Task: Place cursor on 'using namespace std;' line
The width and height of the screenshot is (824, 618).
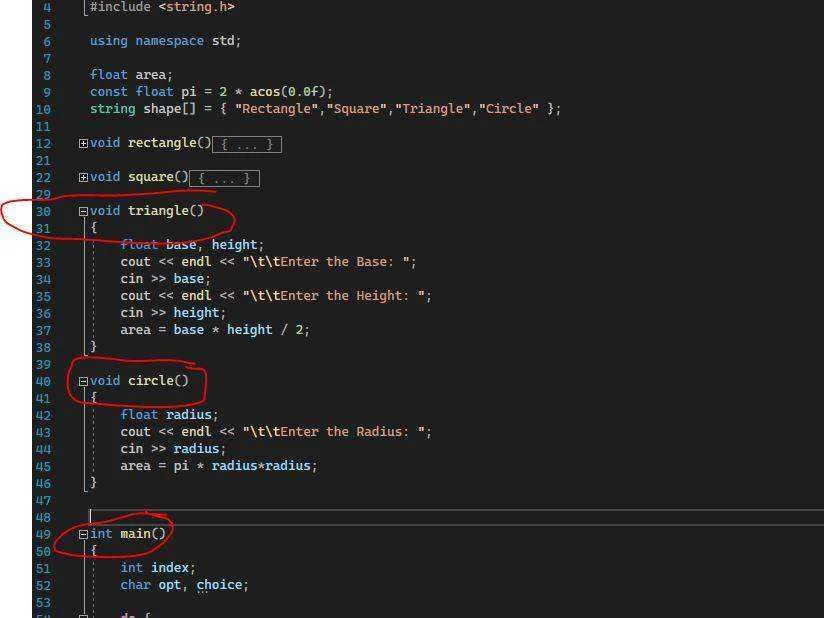Action: [165, 41]
